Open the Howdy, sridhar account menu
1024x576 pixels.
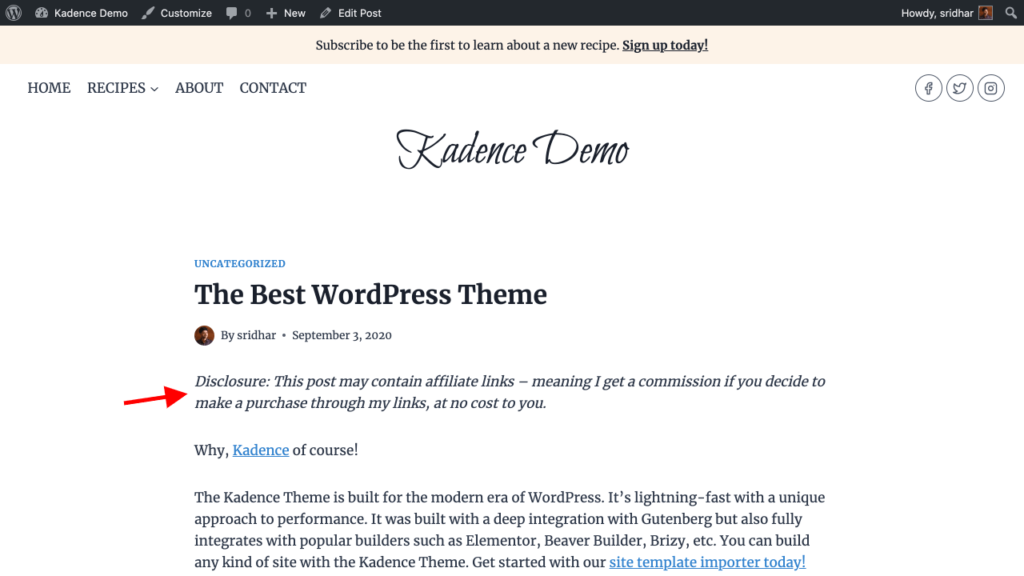(946, 13)
